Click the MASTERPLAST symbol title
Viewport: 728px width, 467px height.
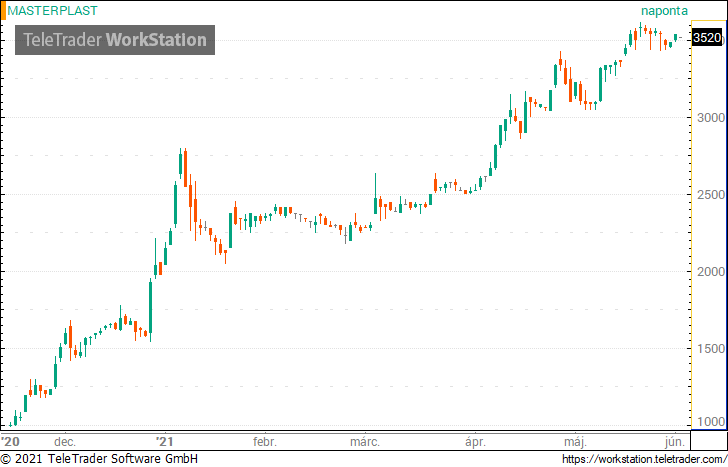pos(52,11)
